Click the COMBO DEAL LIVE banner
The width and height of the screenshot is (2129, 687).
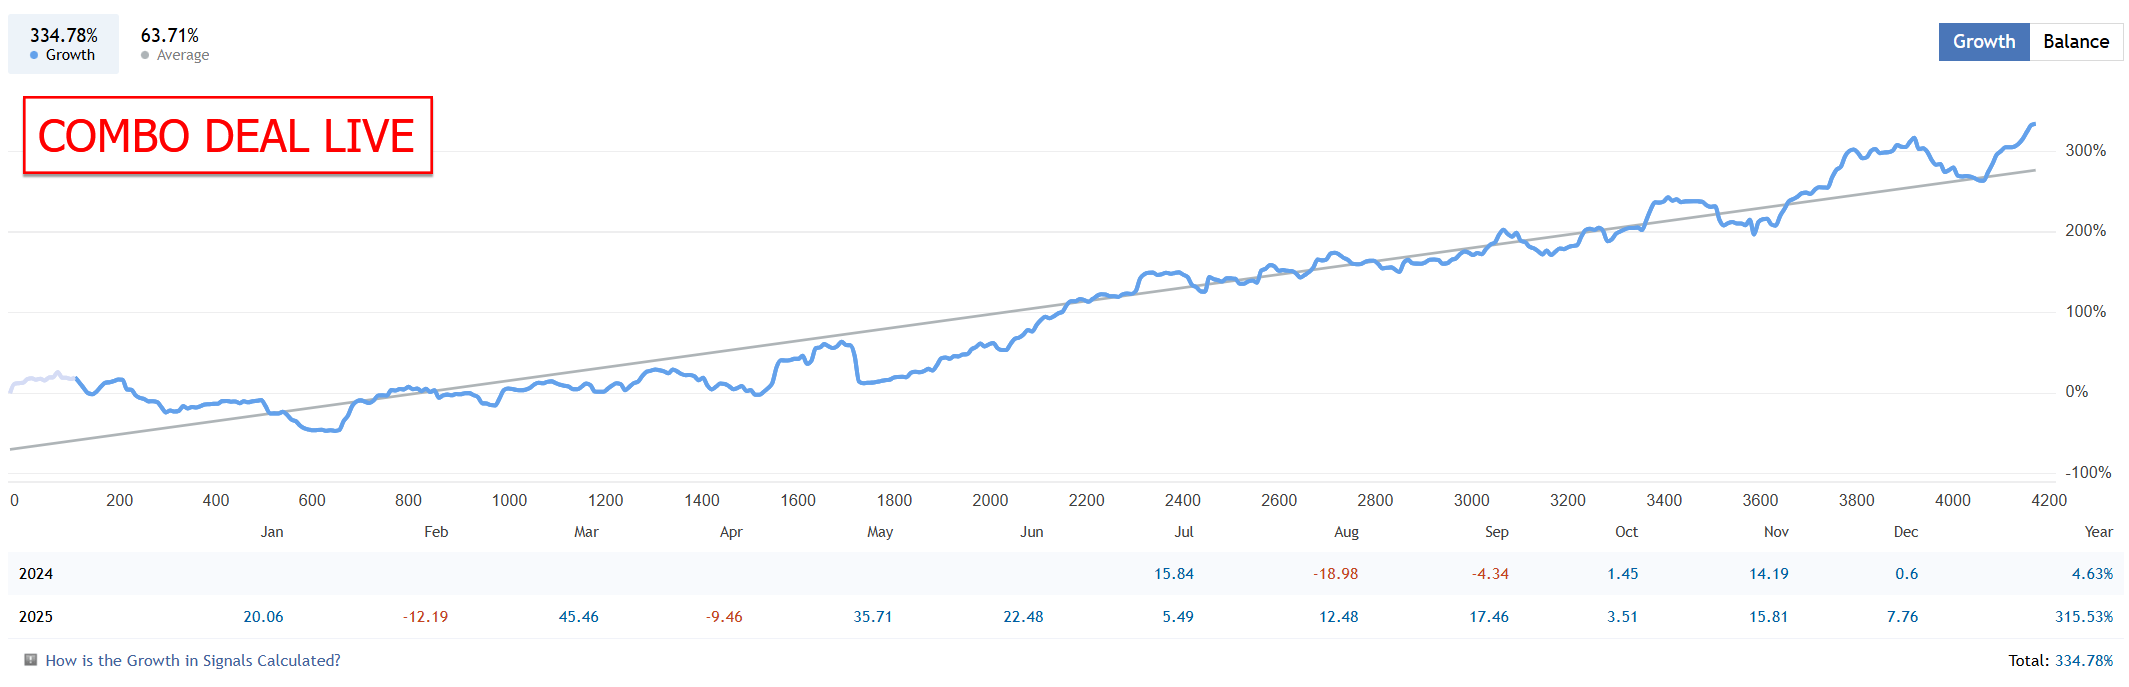click(x=227, y=136)
